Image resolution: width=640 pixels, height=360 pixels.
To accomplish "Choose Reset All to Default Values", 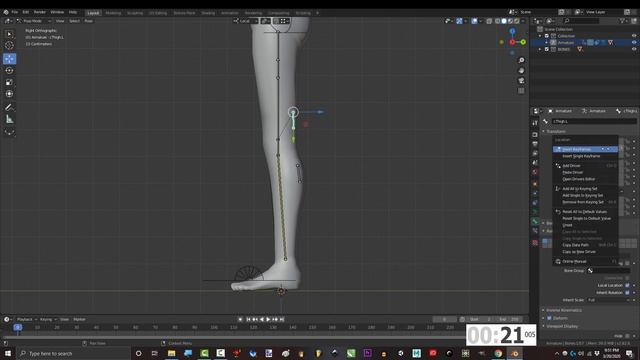I will [x=585, y=212].
